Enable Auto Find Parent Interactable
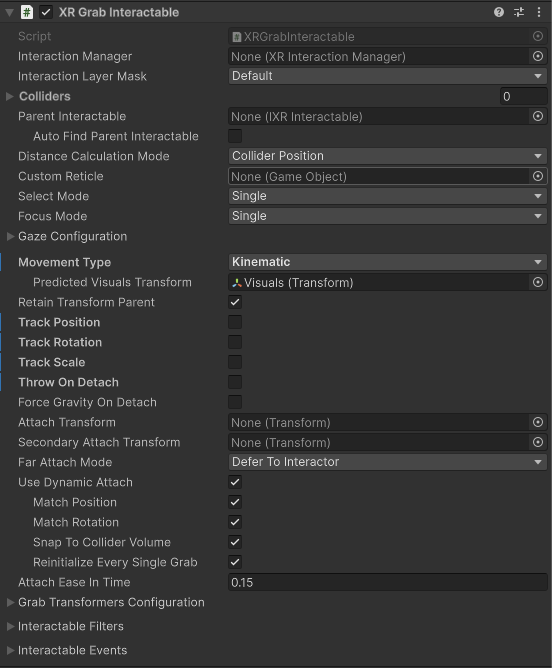Screen dimensions: 552x668 click(235, 136)
